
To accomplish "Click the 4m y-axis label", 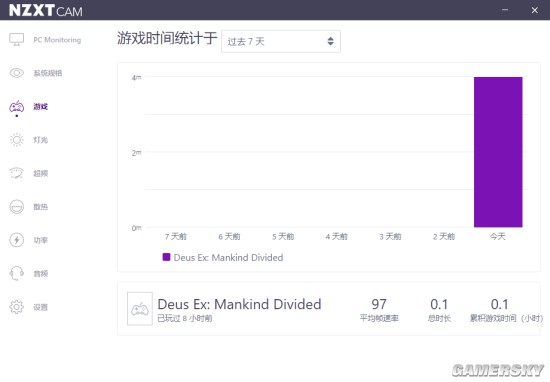I will pyautogui.click(x=136, y=77).
